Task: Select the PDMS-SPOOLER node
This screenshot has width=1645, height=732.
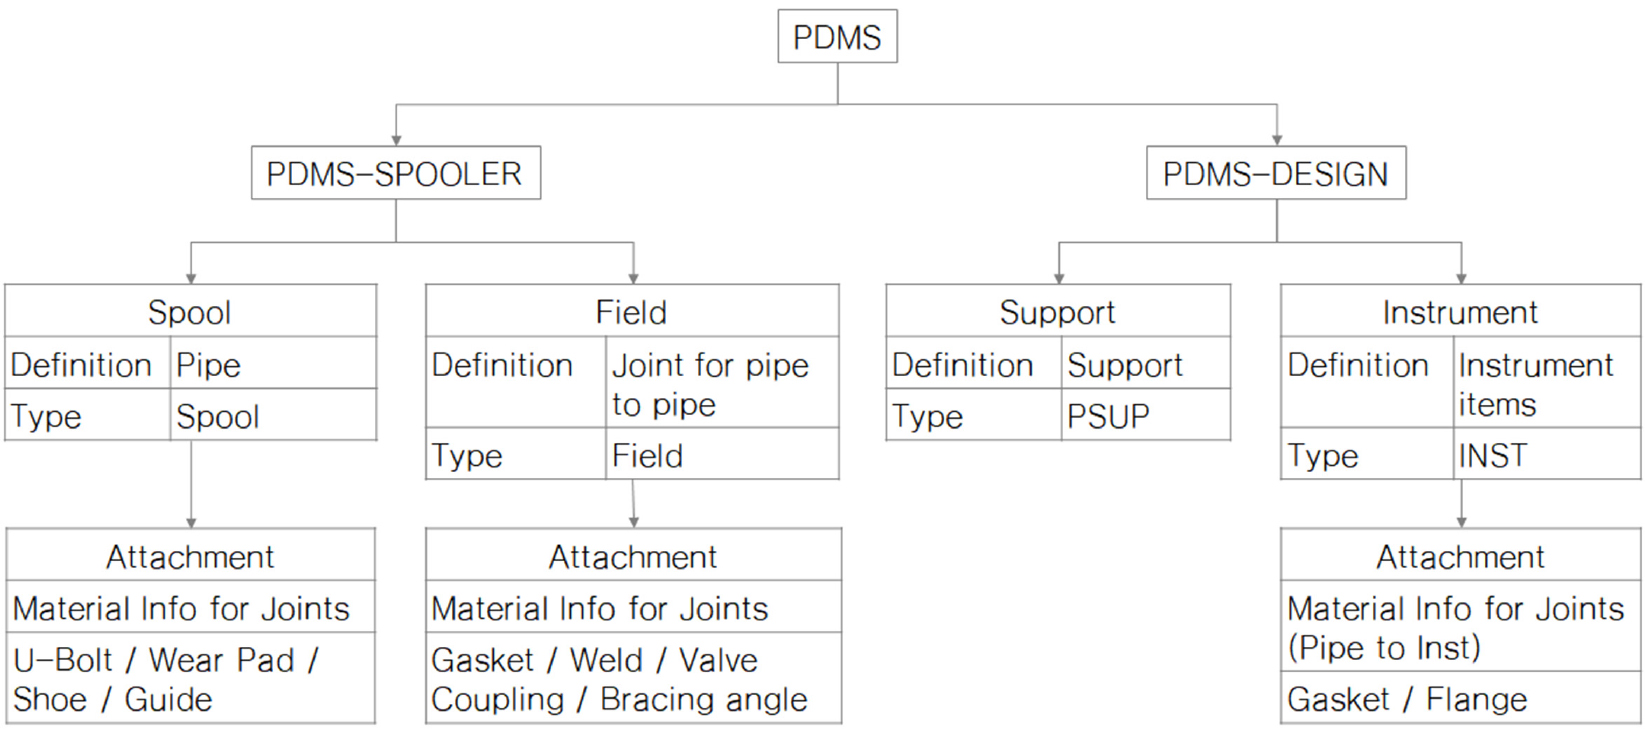Action: click(396, 173)
